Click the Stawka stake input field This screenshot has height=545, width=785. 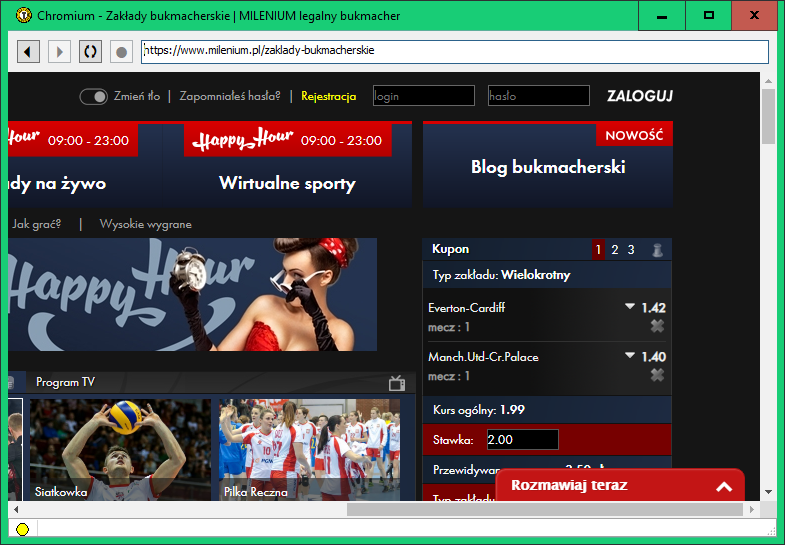pyautogui.click(x=523, y=440)
